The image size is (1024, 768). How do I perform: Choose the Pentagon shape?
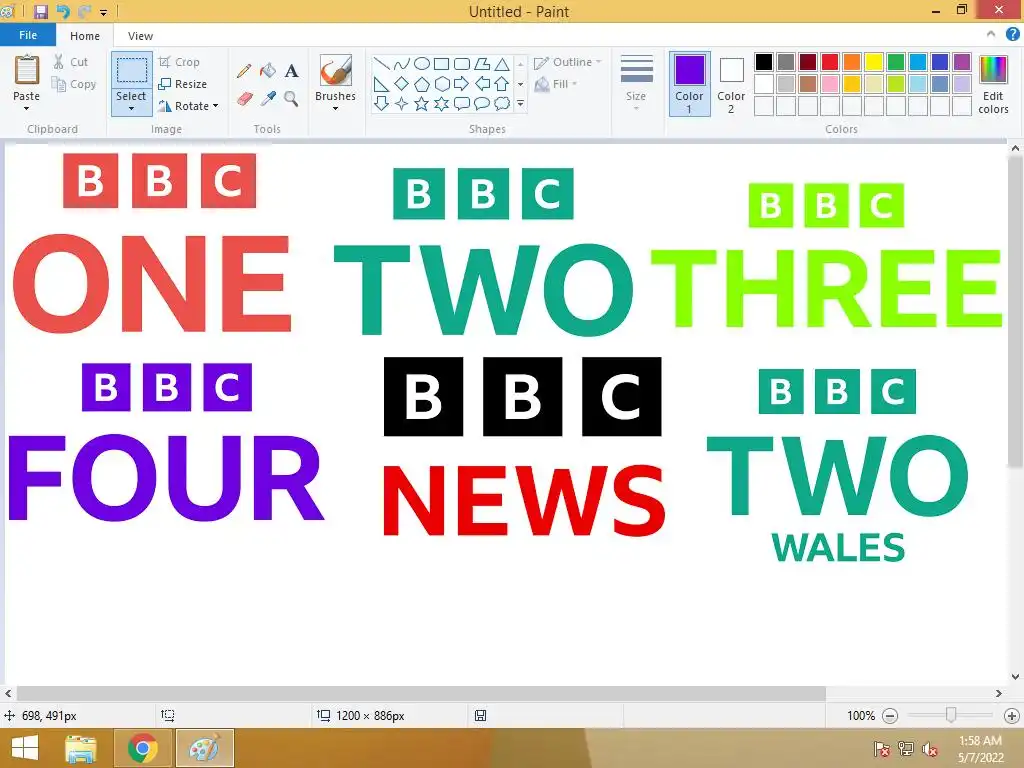(x=422, y=84)
